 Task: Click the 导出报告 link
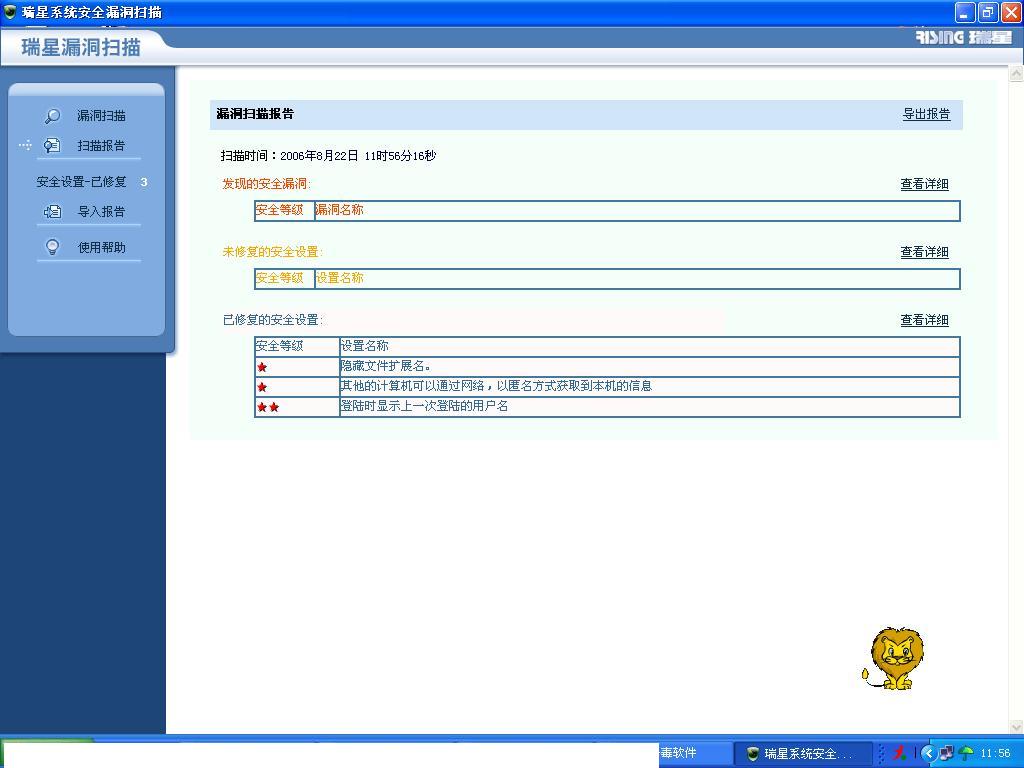point(926,114)
